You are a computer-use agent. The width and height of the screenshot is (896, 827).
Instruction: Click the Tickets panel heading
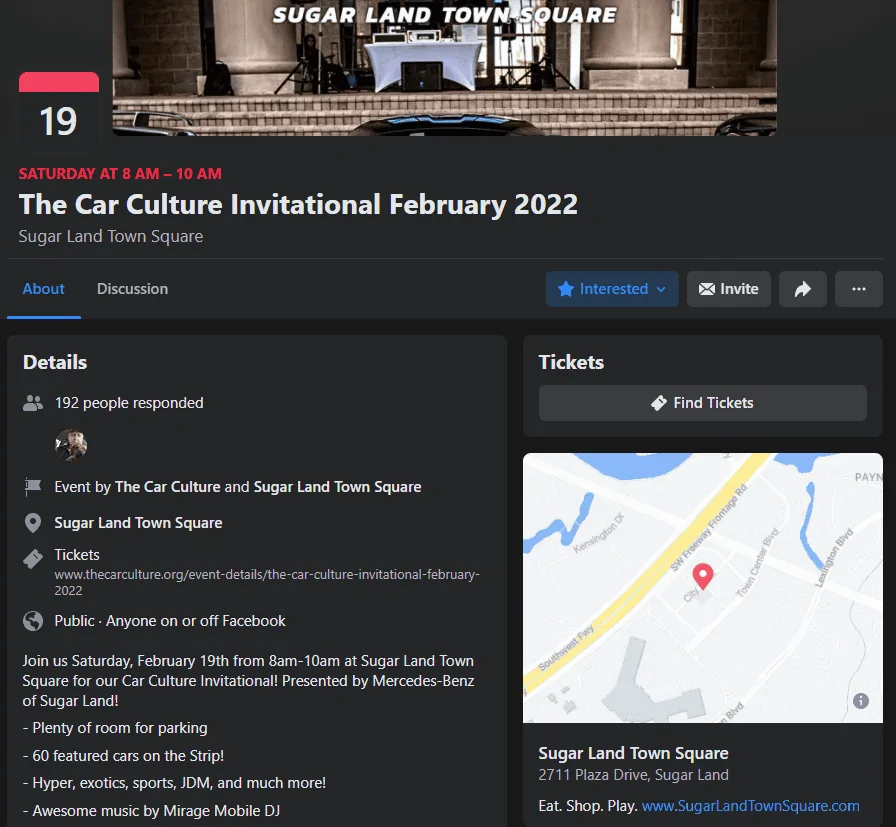(x=571, y=362)
